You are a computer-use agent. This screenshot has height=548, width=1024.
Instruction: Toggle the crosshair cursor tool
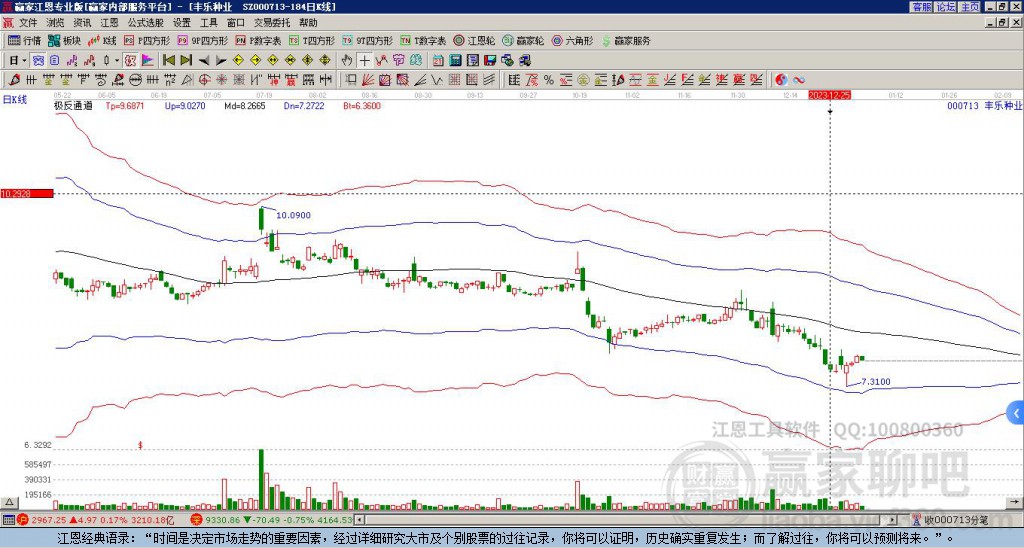[x=364, y=60]
